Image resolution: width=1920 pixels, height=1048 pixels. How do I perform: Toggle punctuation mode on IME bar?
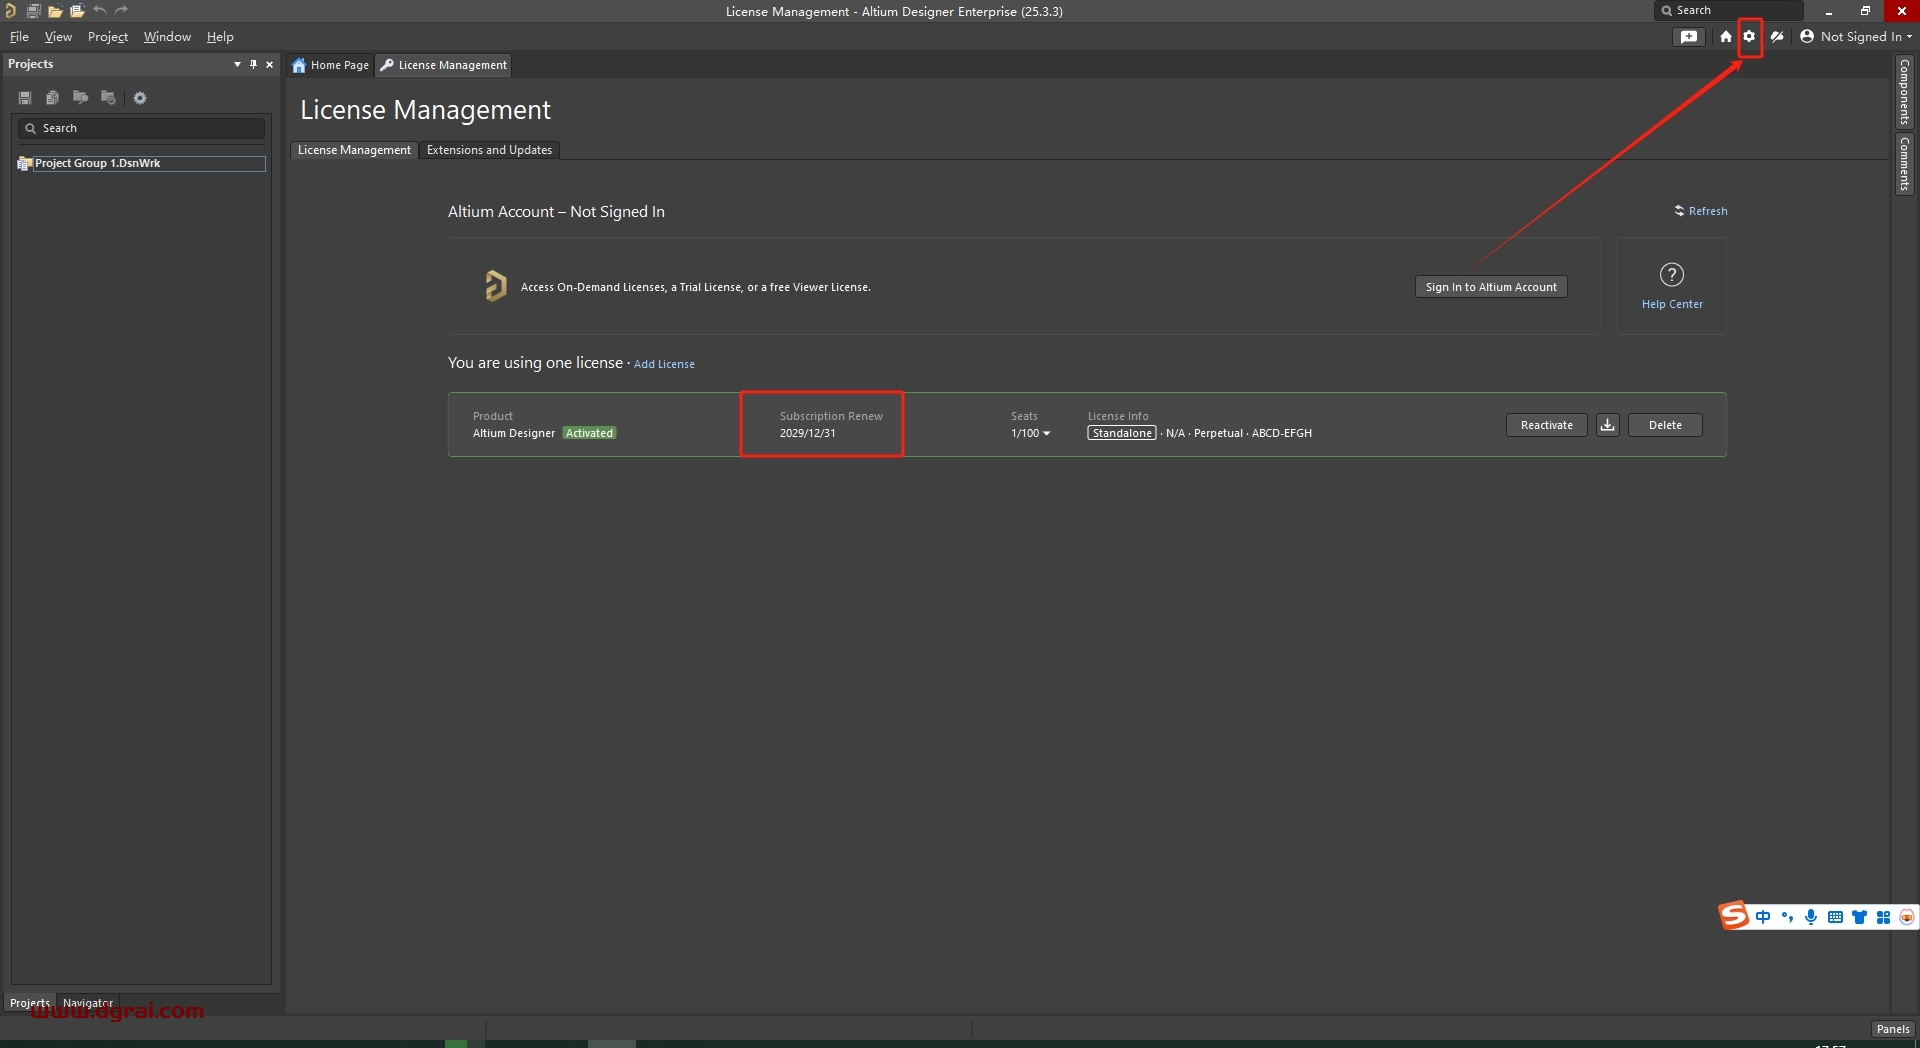[x=1787, y=917]
